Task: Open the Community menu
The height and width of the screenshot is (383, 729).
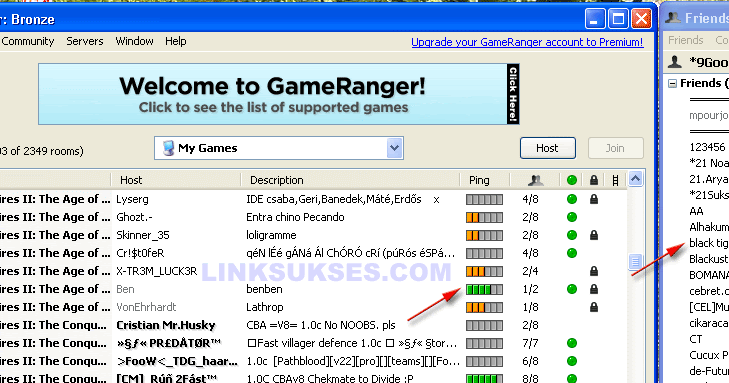Action: (27, 41)
